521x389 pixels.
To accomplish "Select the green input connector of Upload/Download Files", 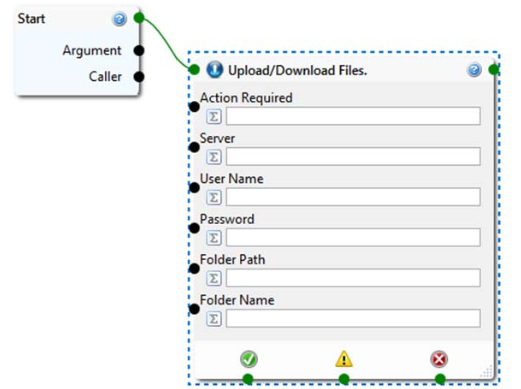I will [194, 70].
